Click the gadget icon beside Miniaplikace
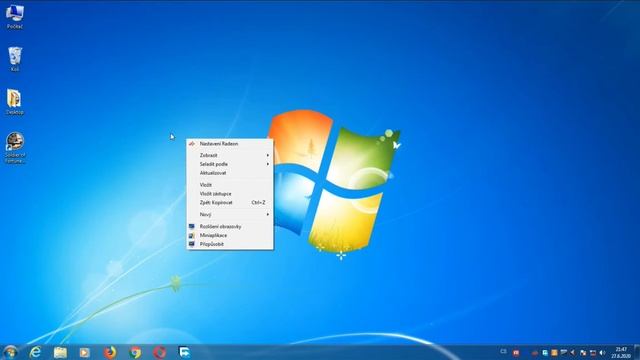The width and height of the screenshot is (640, 360). 192,235
